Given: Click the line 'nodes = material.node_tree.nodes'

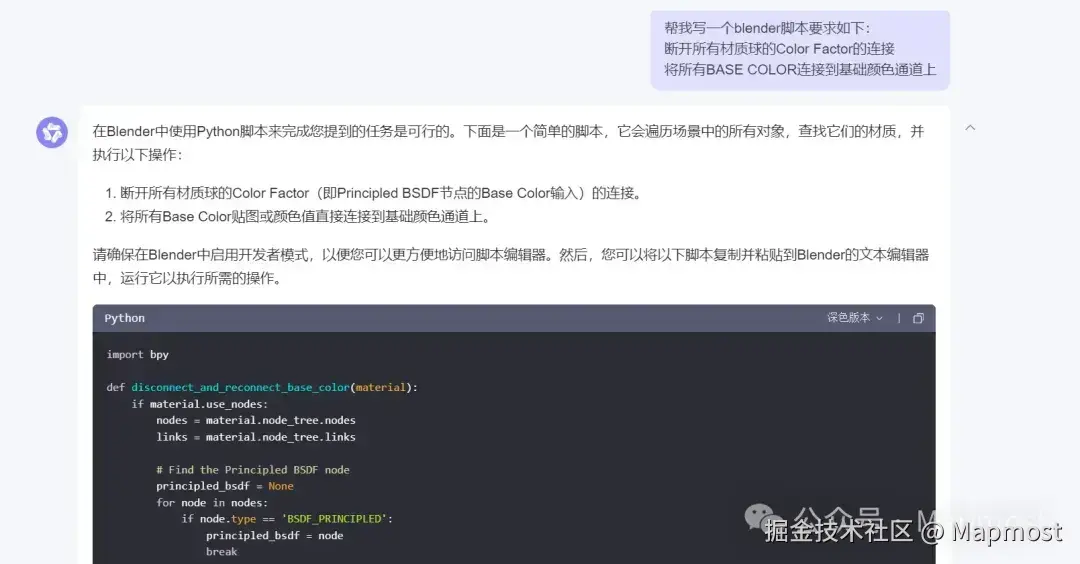Looking at the screenshot, I should (x=256, y=420).
